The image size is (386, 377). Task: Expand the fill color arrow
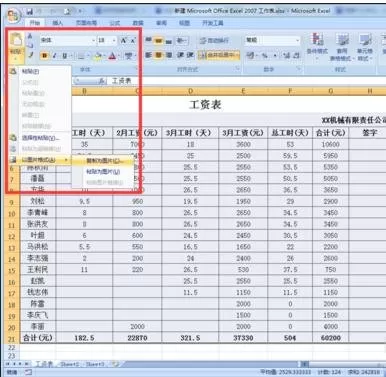[104, 56]
